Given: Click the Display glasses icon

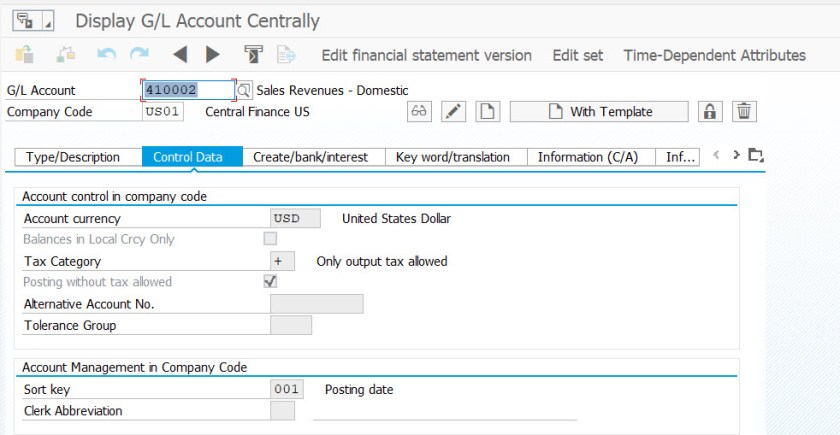Looking at the screenshot, I should pos(420,112).
